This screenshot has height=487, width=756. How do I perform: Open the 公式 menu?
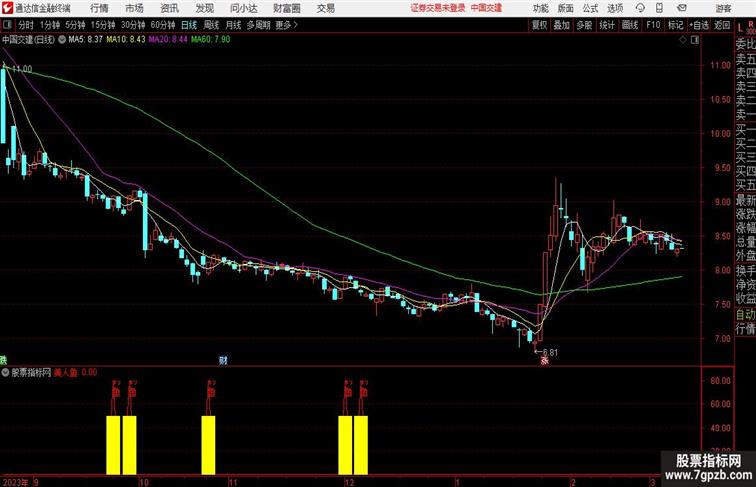pos(590,8)
